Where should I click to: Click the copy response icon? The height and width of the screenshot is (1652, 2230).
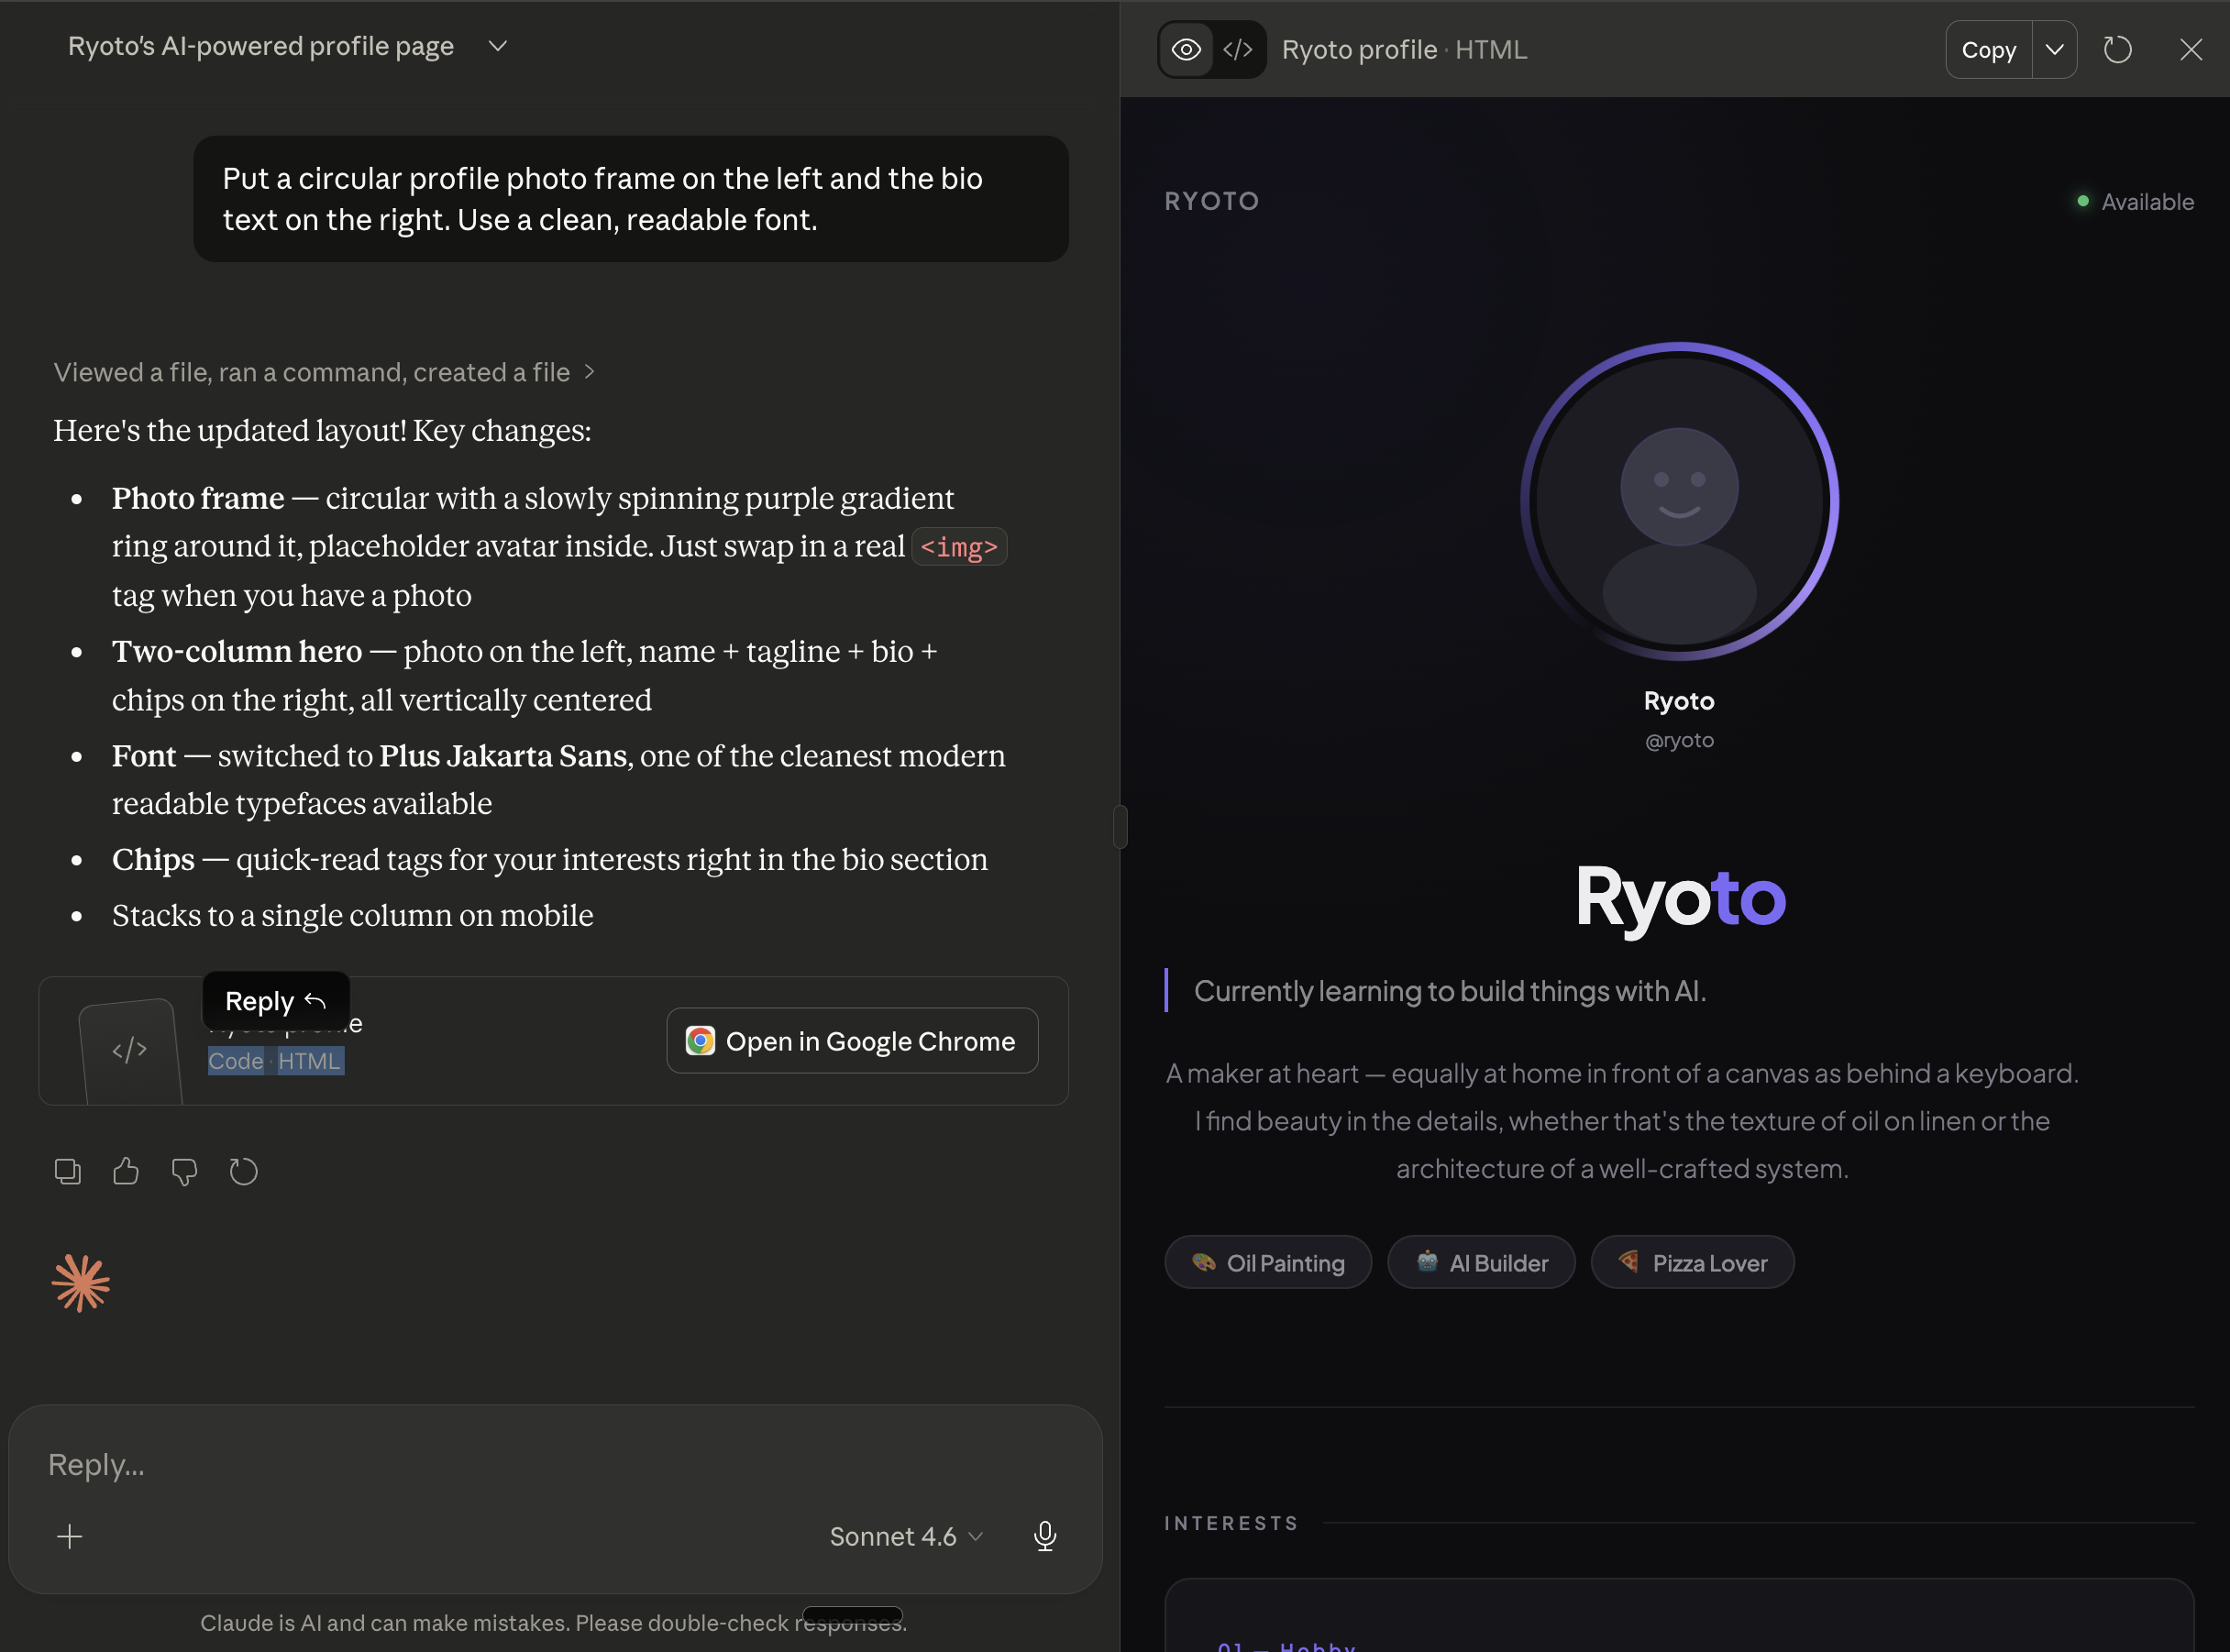(x=67, y=1171)
